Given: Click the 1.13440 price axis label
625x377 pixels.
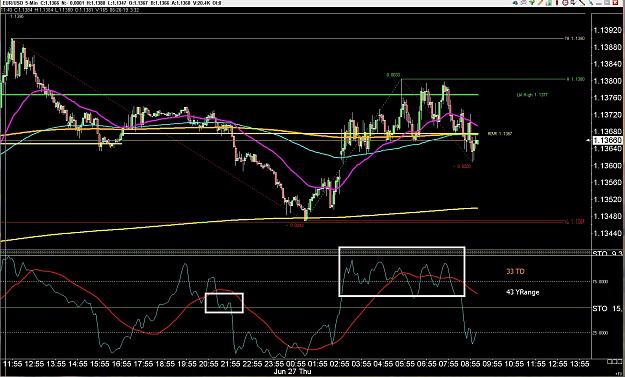Looking at the screenshot, I should 607,233.
